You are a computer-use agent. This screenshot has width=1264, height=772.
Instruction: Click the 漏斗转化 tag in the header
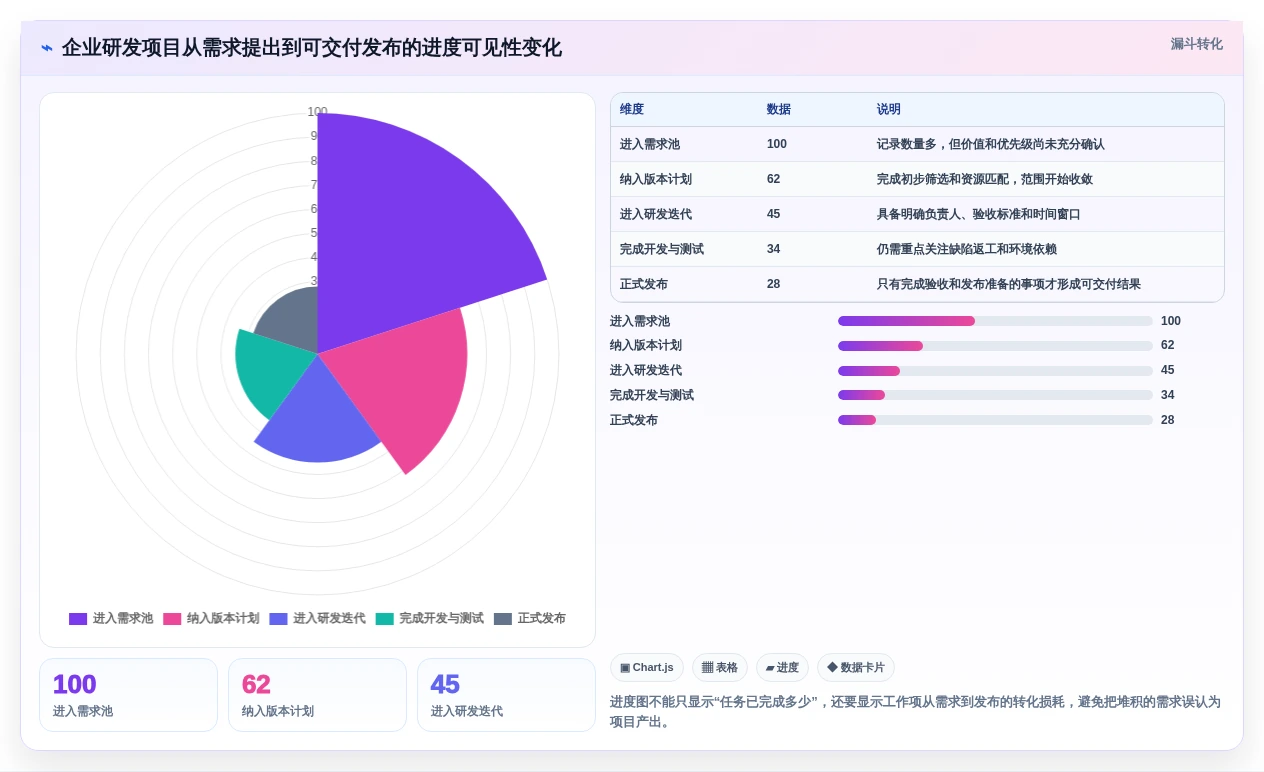[1196, 44]
